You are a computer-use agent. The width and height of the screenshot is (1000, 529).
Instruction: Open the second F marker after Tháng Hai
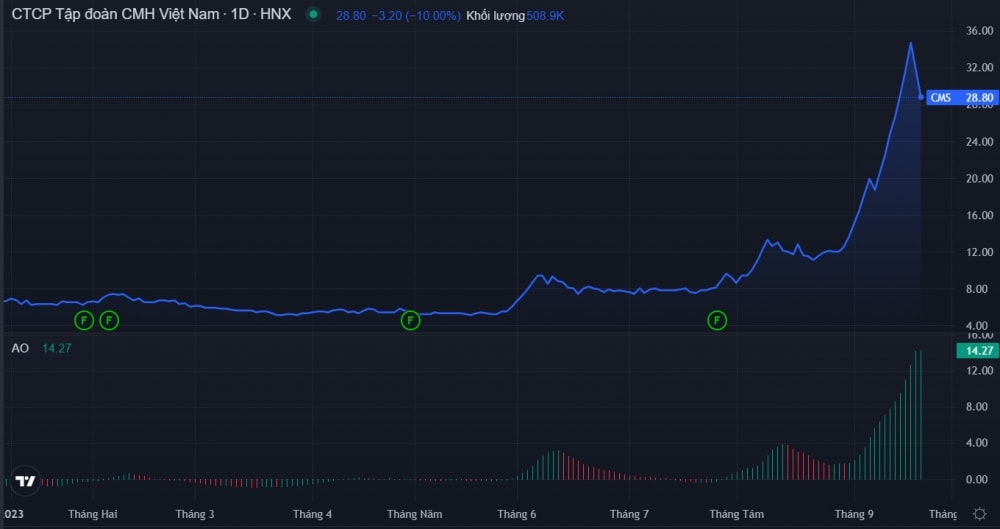tap(109, 320)
